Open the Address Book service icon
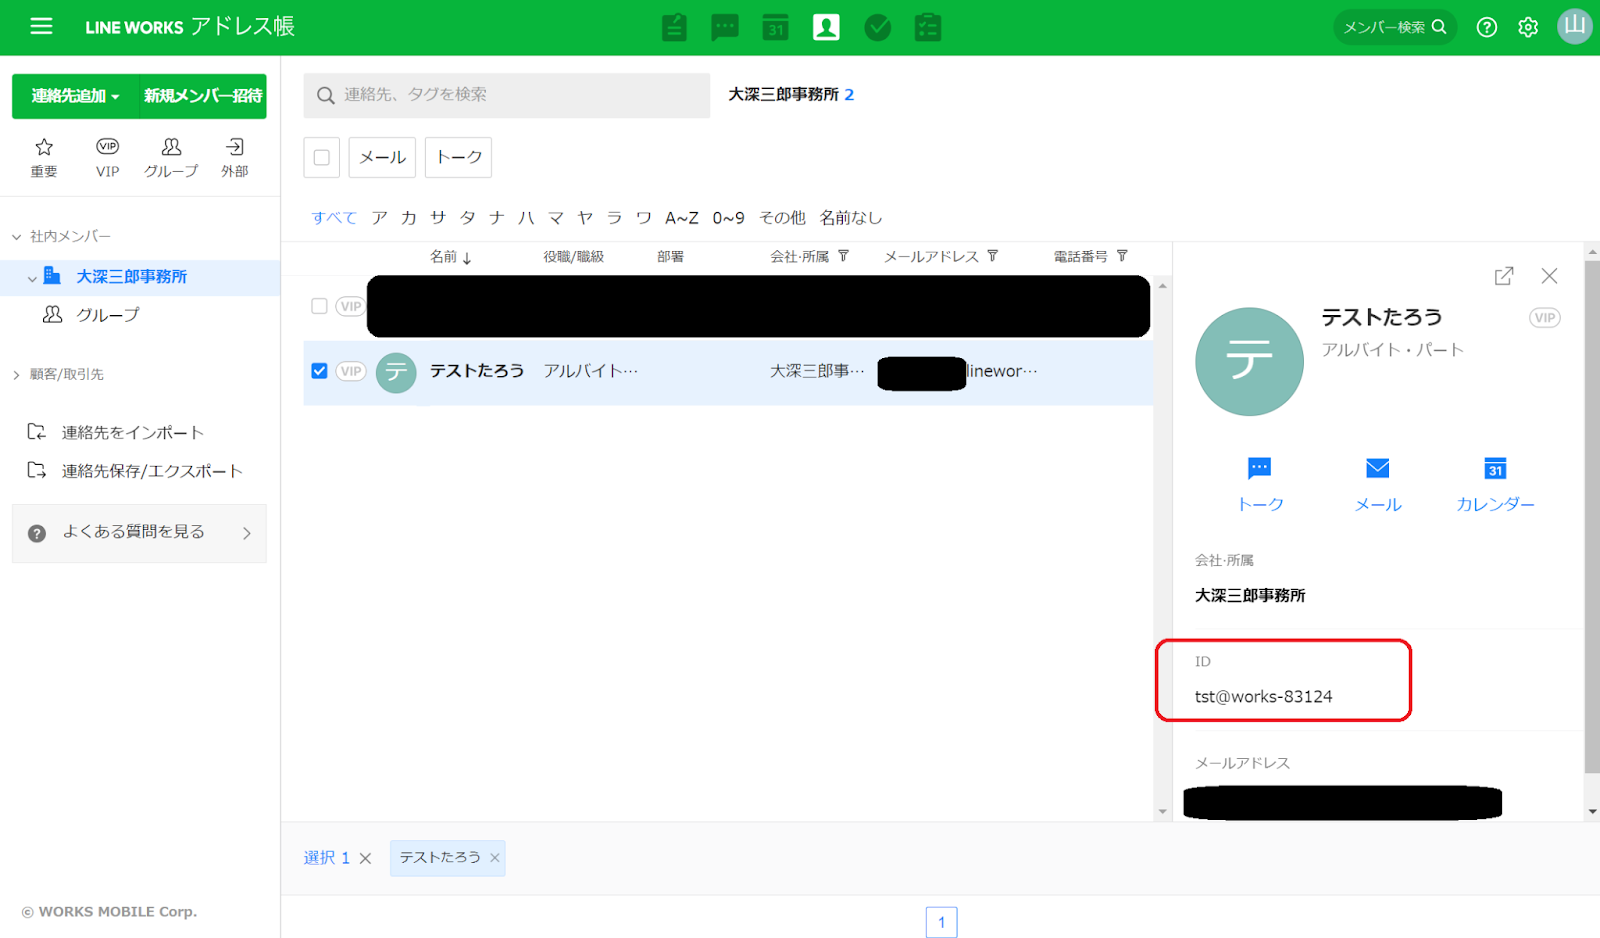This screenshot has height=938, width=1600. pyautogui.click(x=826, y=27)
